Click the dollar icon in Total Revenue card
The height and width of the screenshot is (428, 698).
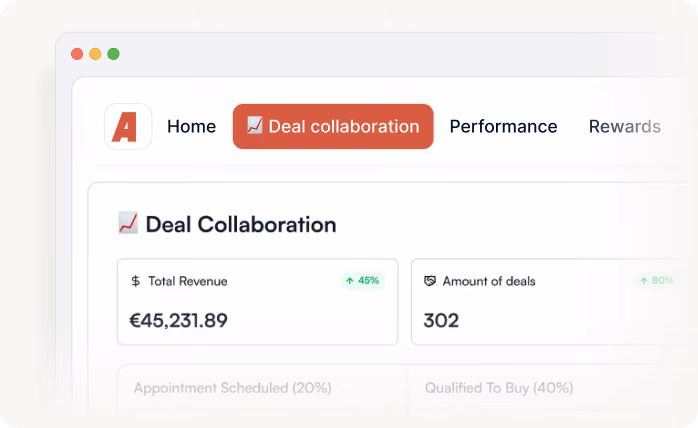coord(136,281)
